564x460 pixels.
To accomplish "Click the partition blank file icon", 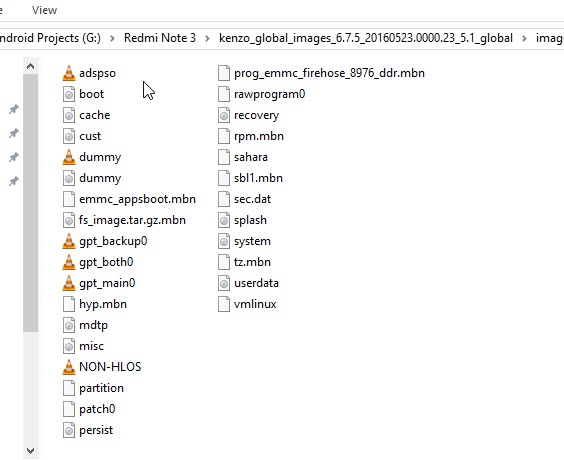I will click(69, 388).
